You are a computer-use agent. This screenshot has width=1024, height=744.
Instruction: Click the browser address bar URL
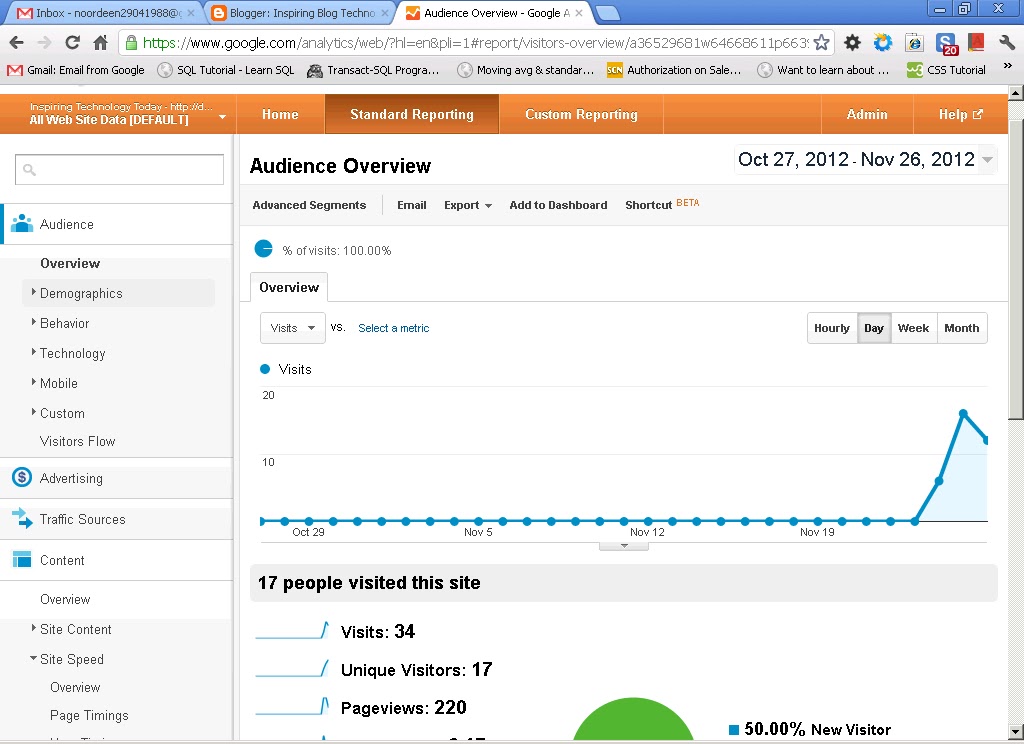click(475, 43)
